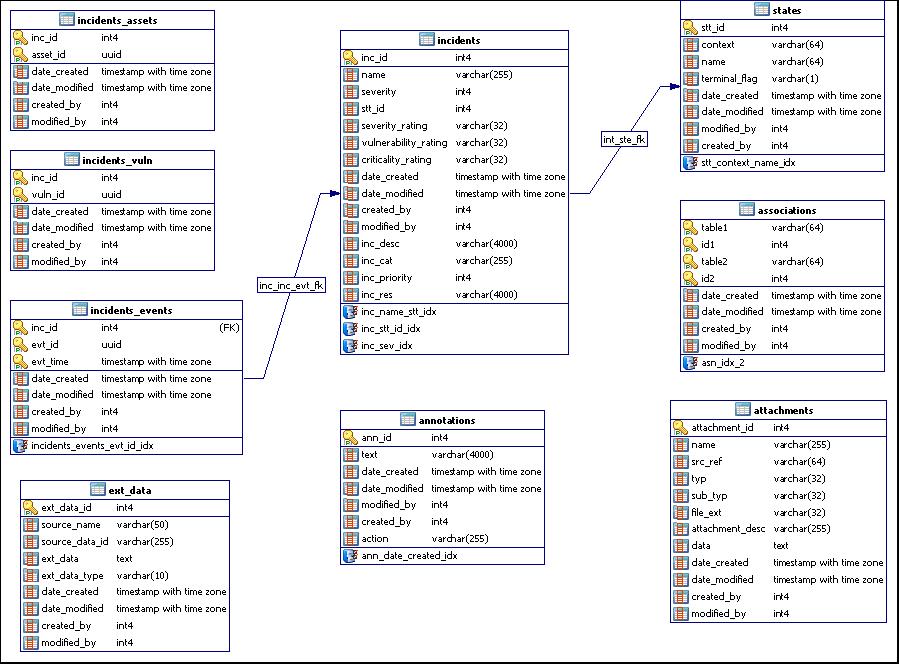Select the primary key icon next to stt_id
899x664 pixels.
691,28
